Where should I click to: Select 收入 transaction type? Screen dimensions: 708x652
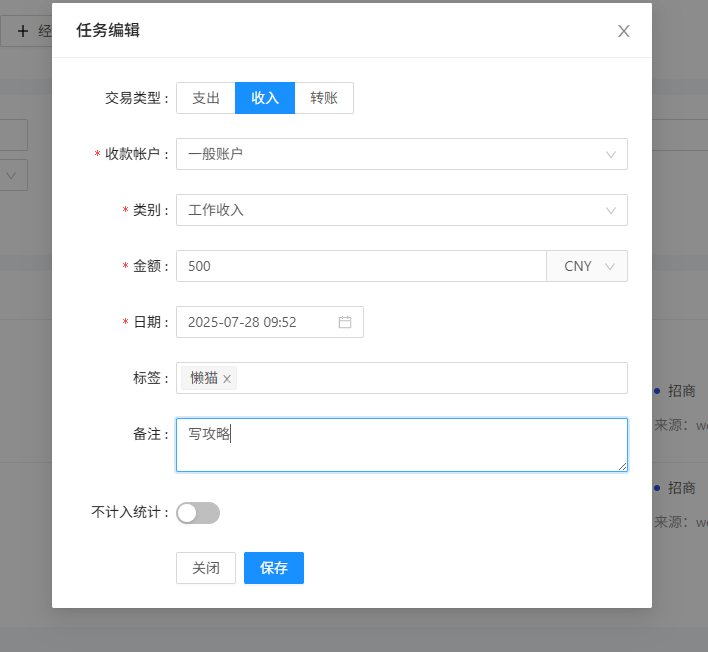[x=265, y=98]
